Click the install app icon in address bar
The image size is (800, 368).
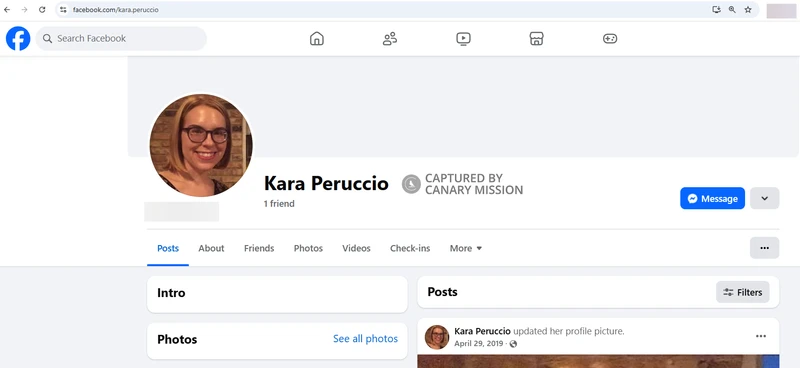tap(716, 10)
